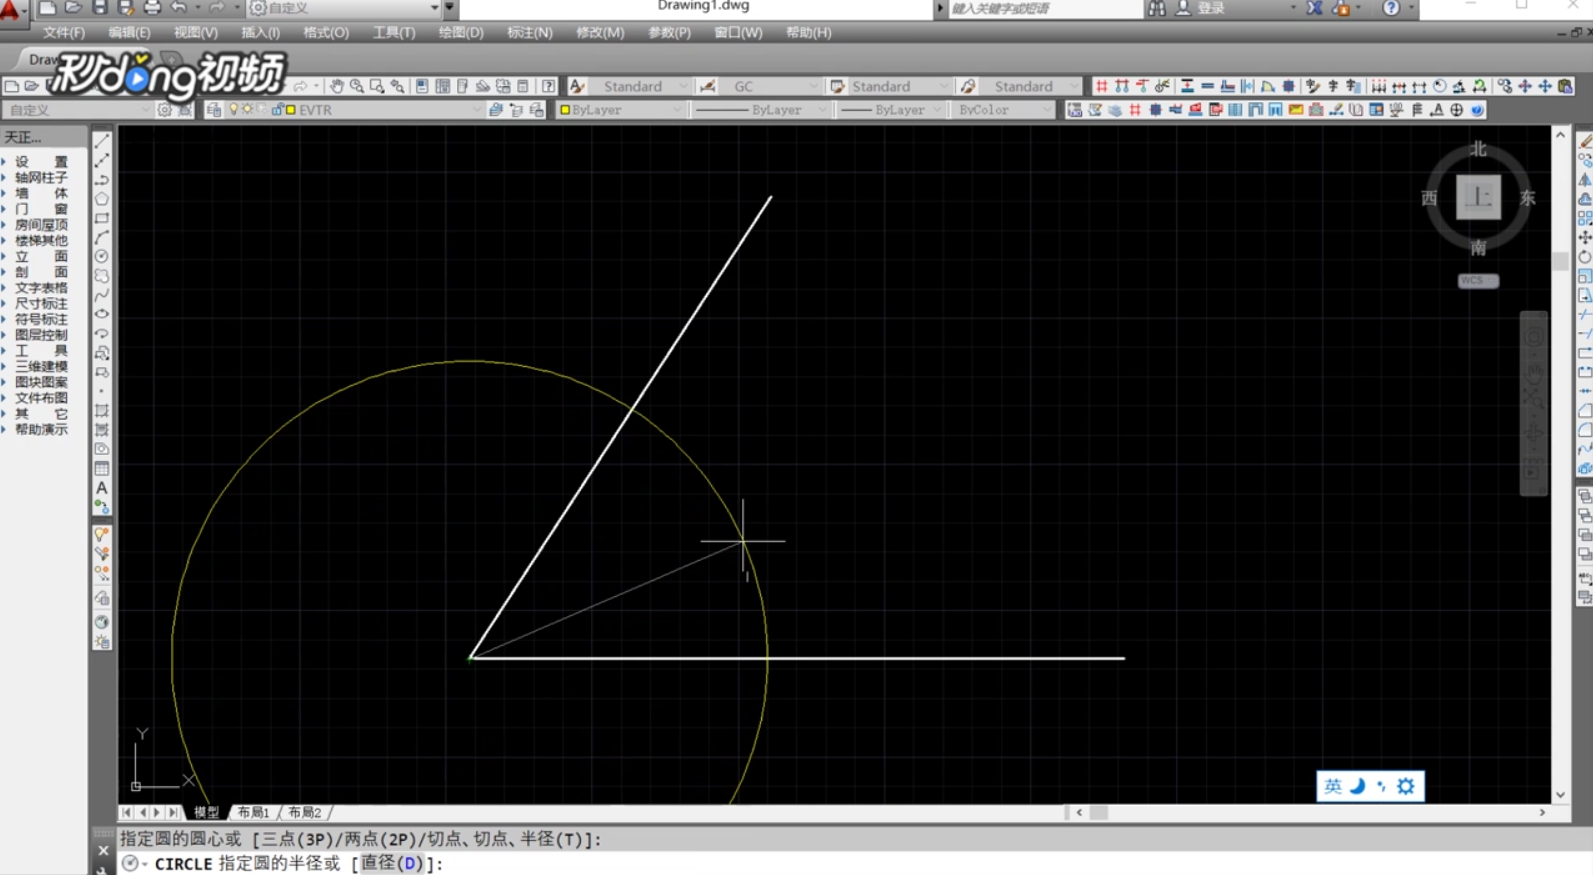The width and height of the screenshot is (1593, 875).
Task: Switch to the 布局1 tab
Action: [x=254, y=812]
